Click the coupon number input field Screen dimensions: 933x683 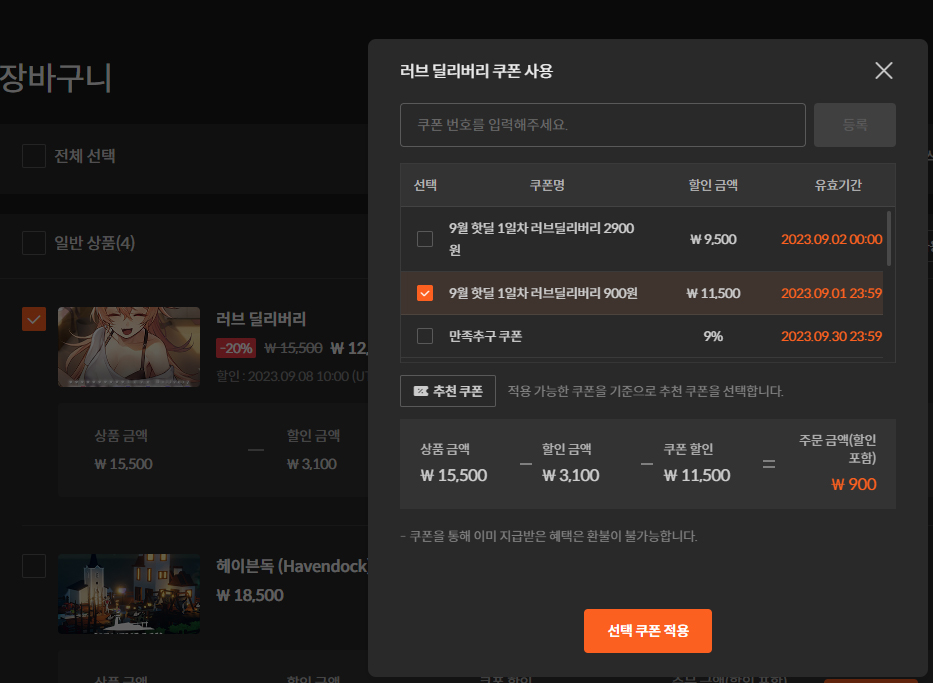click(x=602, y=125)
